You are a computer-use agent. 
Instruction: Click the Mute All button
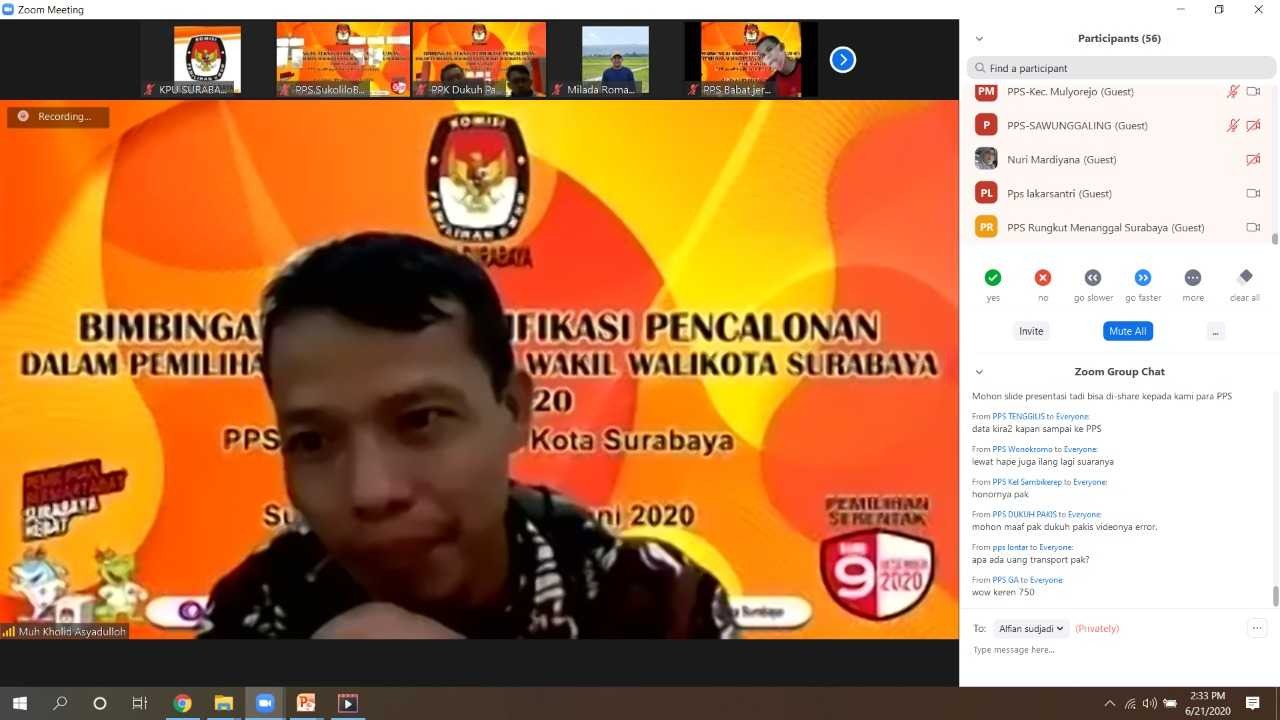(1127, 331)
